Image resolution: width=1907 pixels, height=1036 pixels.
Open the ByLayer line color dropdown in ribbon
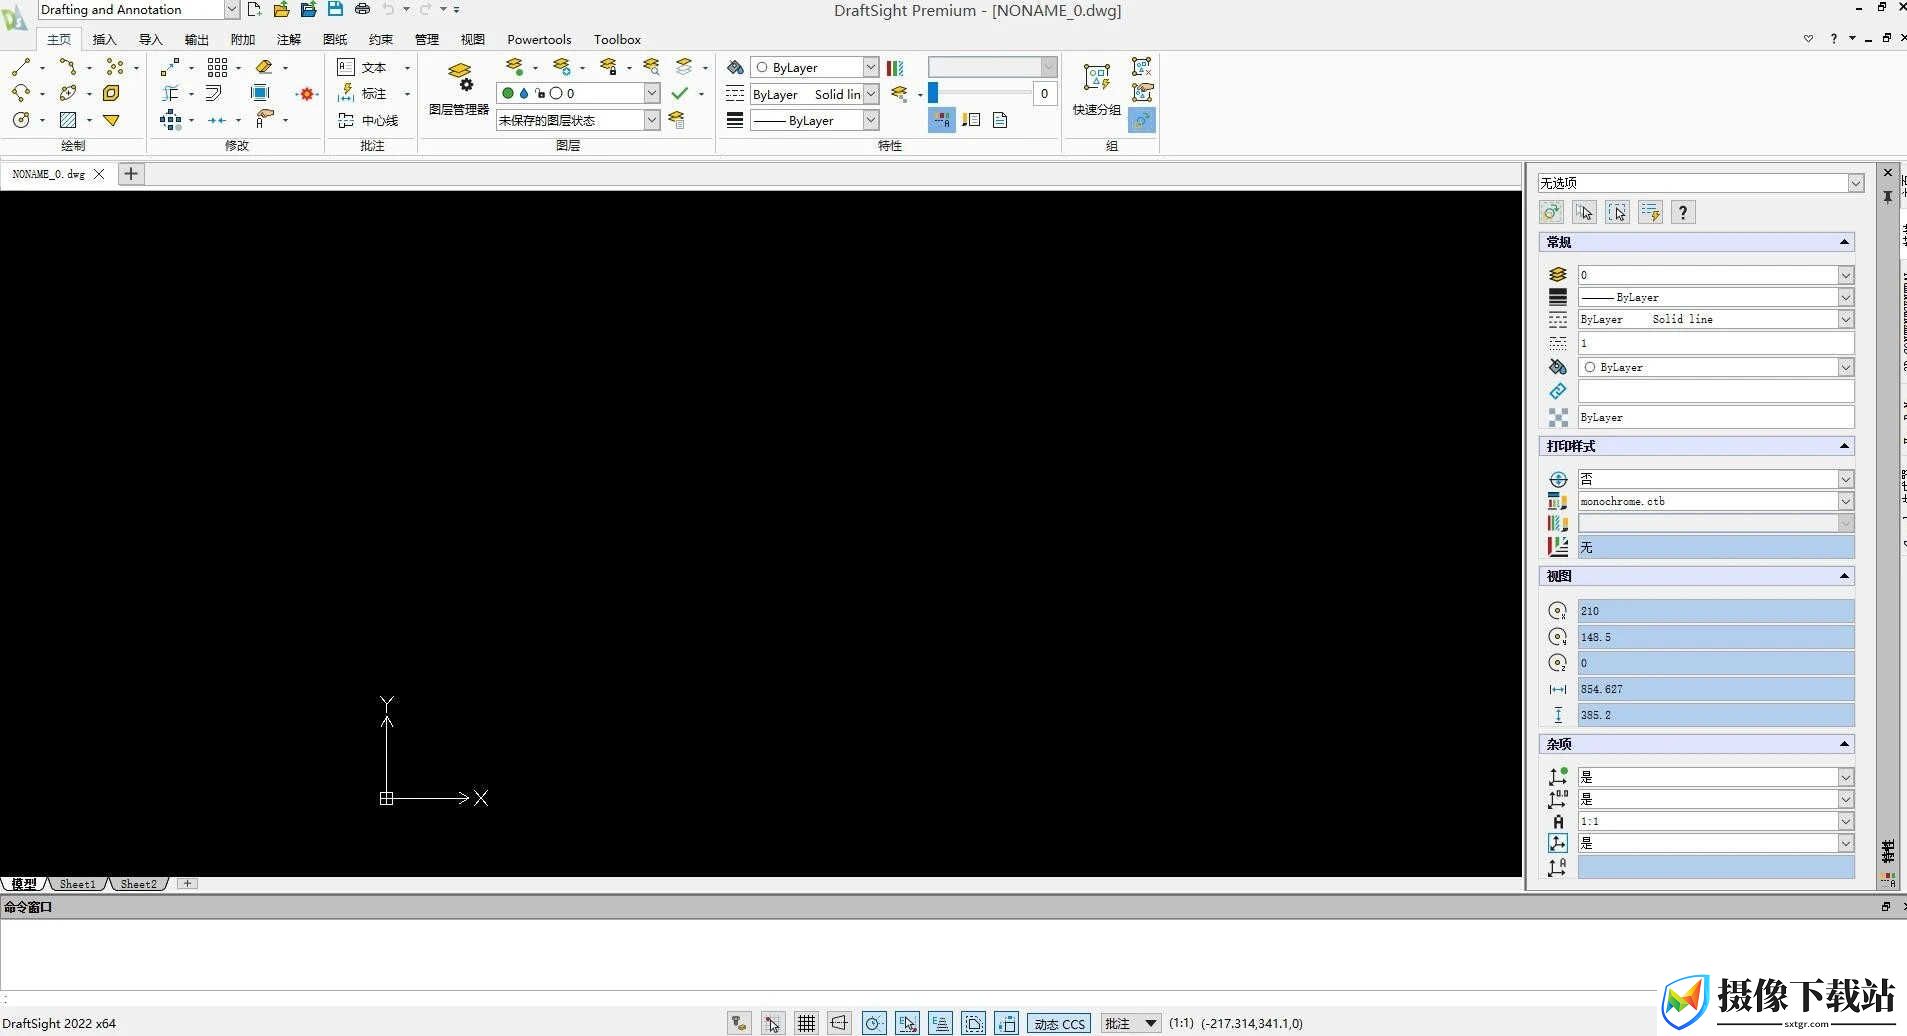click(870, 67)
